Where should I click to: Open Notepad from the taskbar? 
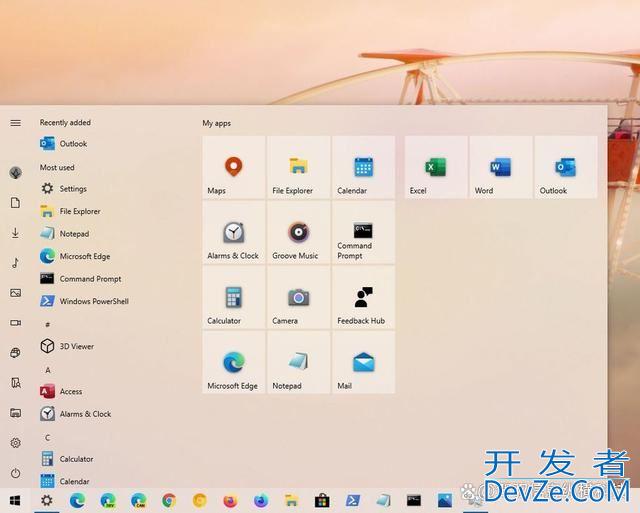tap(383, 500)
